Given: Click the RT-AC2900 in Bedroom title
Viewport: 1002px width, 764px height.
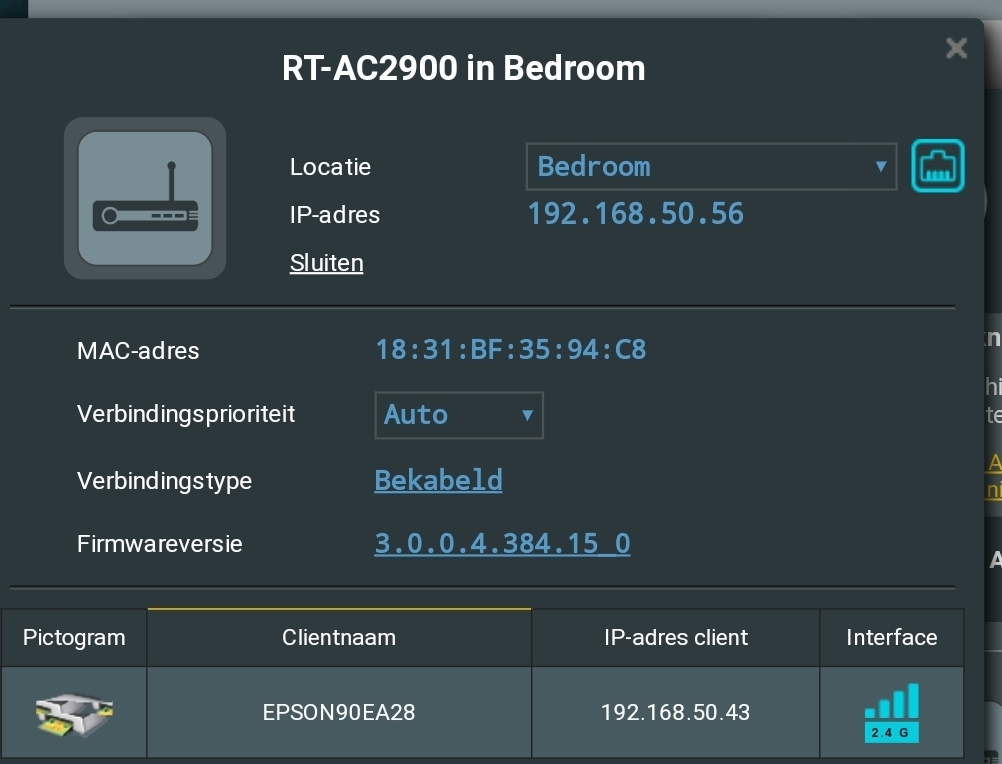Looking at the screenshot, I should 464,68.
